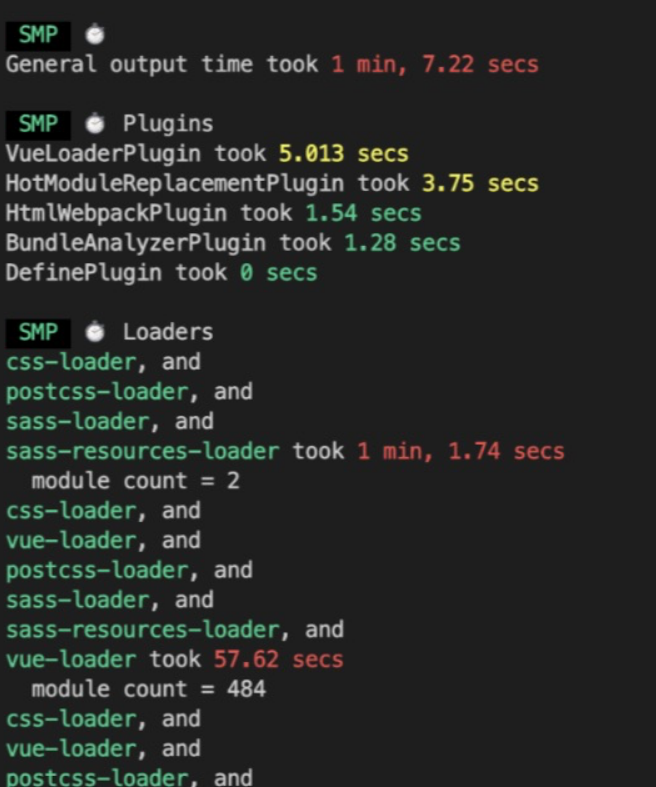Image resolution: width=656 pixels, height=787 pixels.
Task: Click the stopwatch icon beside Plugins heading
Action: pos(94,124)
